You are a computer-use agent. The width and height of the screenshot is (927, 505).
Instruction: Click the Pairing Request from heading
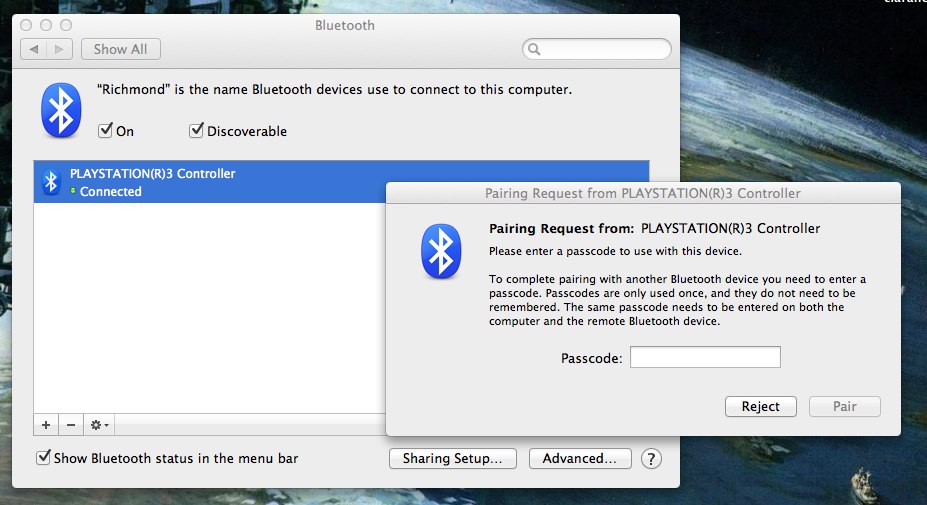tap(561, 228)
